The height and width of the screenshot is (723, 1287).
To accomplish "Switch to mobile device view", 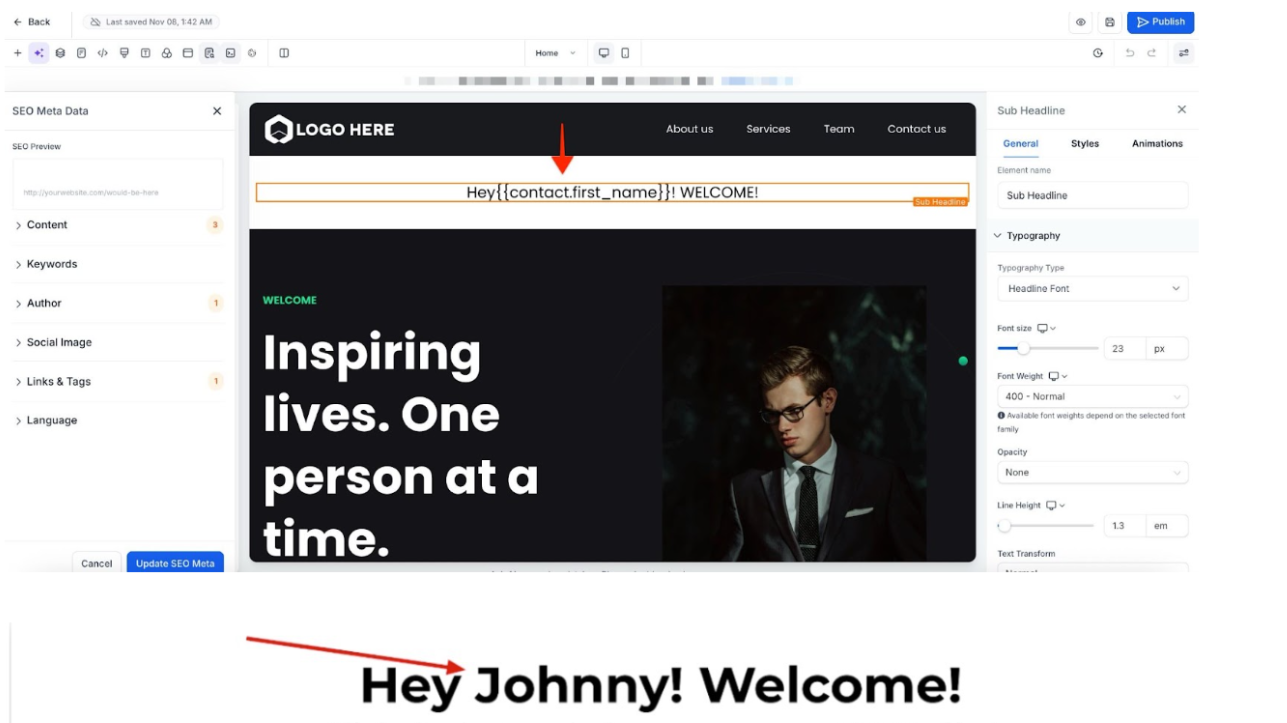I will click(x=625, y=53).
